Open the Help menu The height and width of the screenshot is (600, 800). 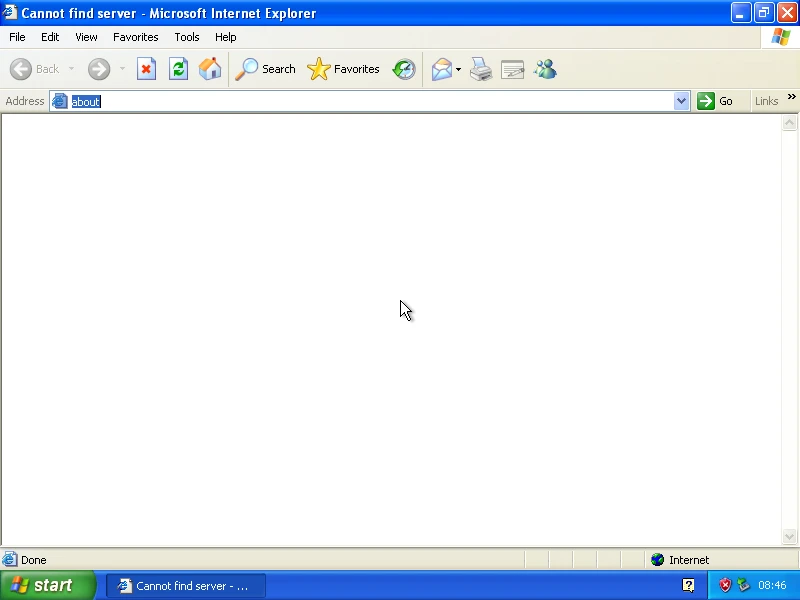pyautogui.click(x=226, y=37)
